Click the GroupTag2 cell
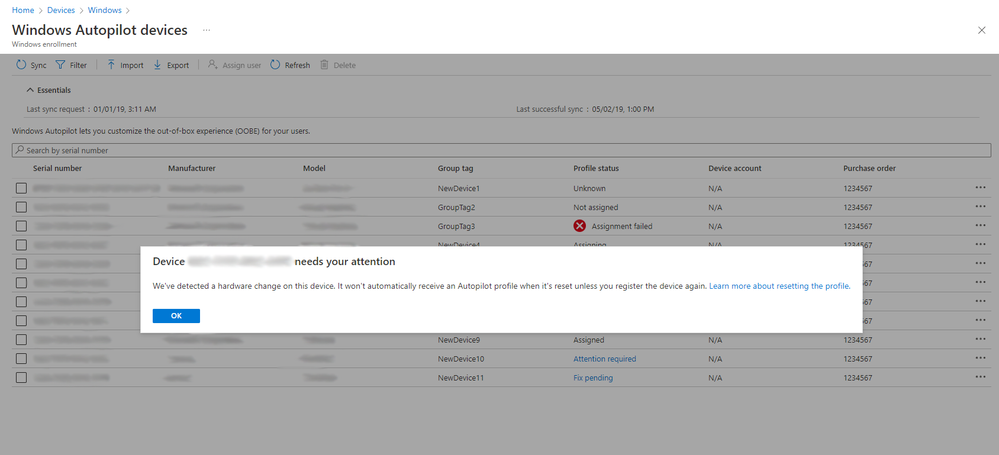Viewport: 999px width, 455px height. click(x=456, y=207)
